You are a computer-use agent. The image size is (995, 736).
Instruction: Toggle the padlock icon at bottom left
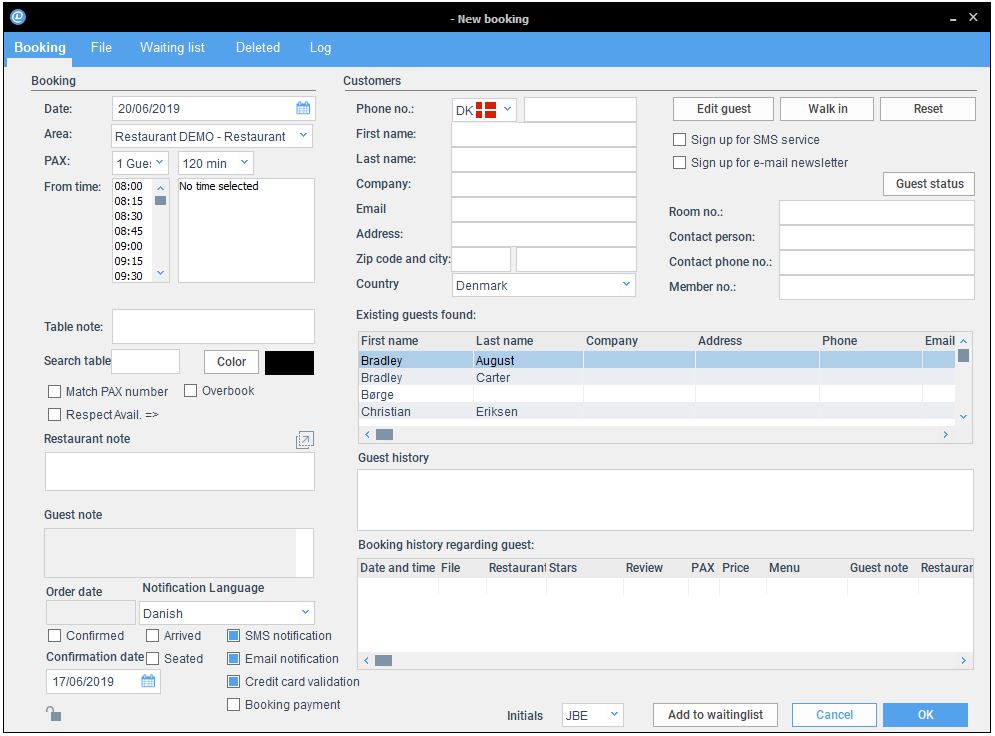click(x=54, y=714)
